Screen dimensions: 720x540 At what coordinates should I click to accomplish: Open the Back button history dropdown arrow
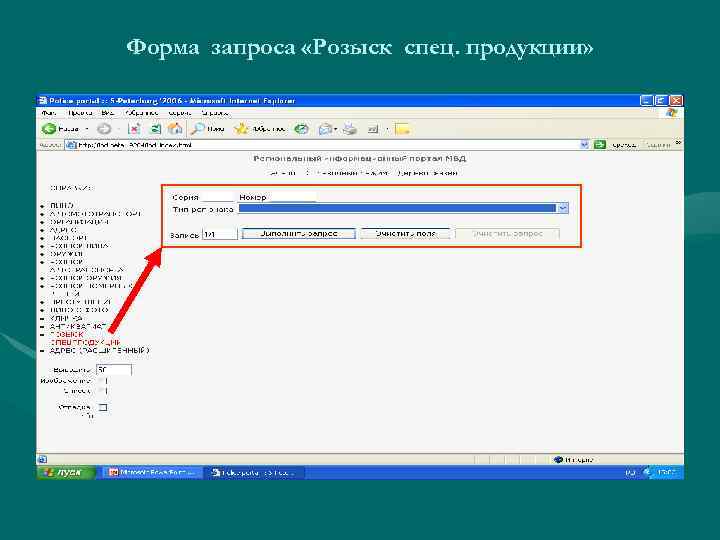(x=87, y=129)
